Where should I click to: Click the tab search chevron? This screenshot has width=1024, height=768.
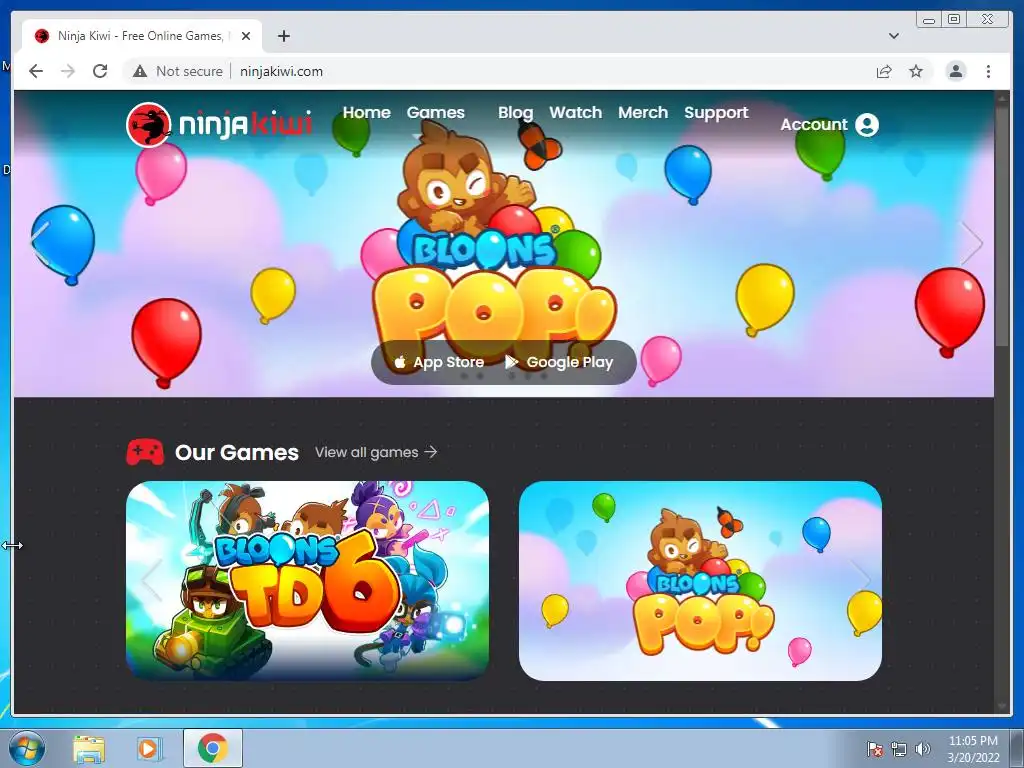click(x=894, y=36)
